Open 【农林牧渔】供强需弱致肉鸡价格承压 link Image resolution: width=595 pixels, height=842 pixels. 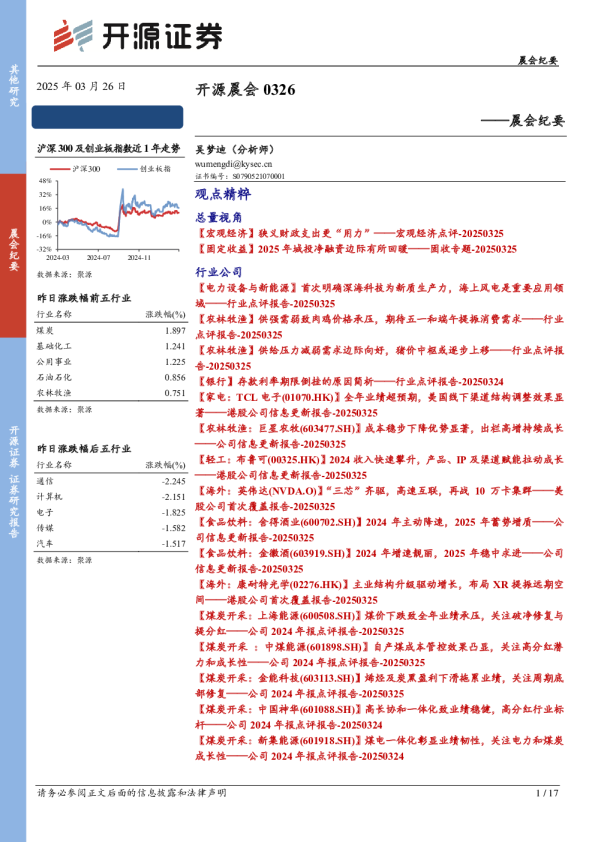379,326
